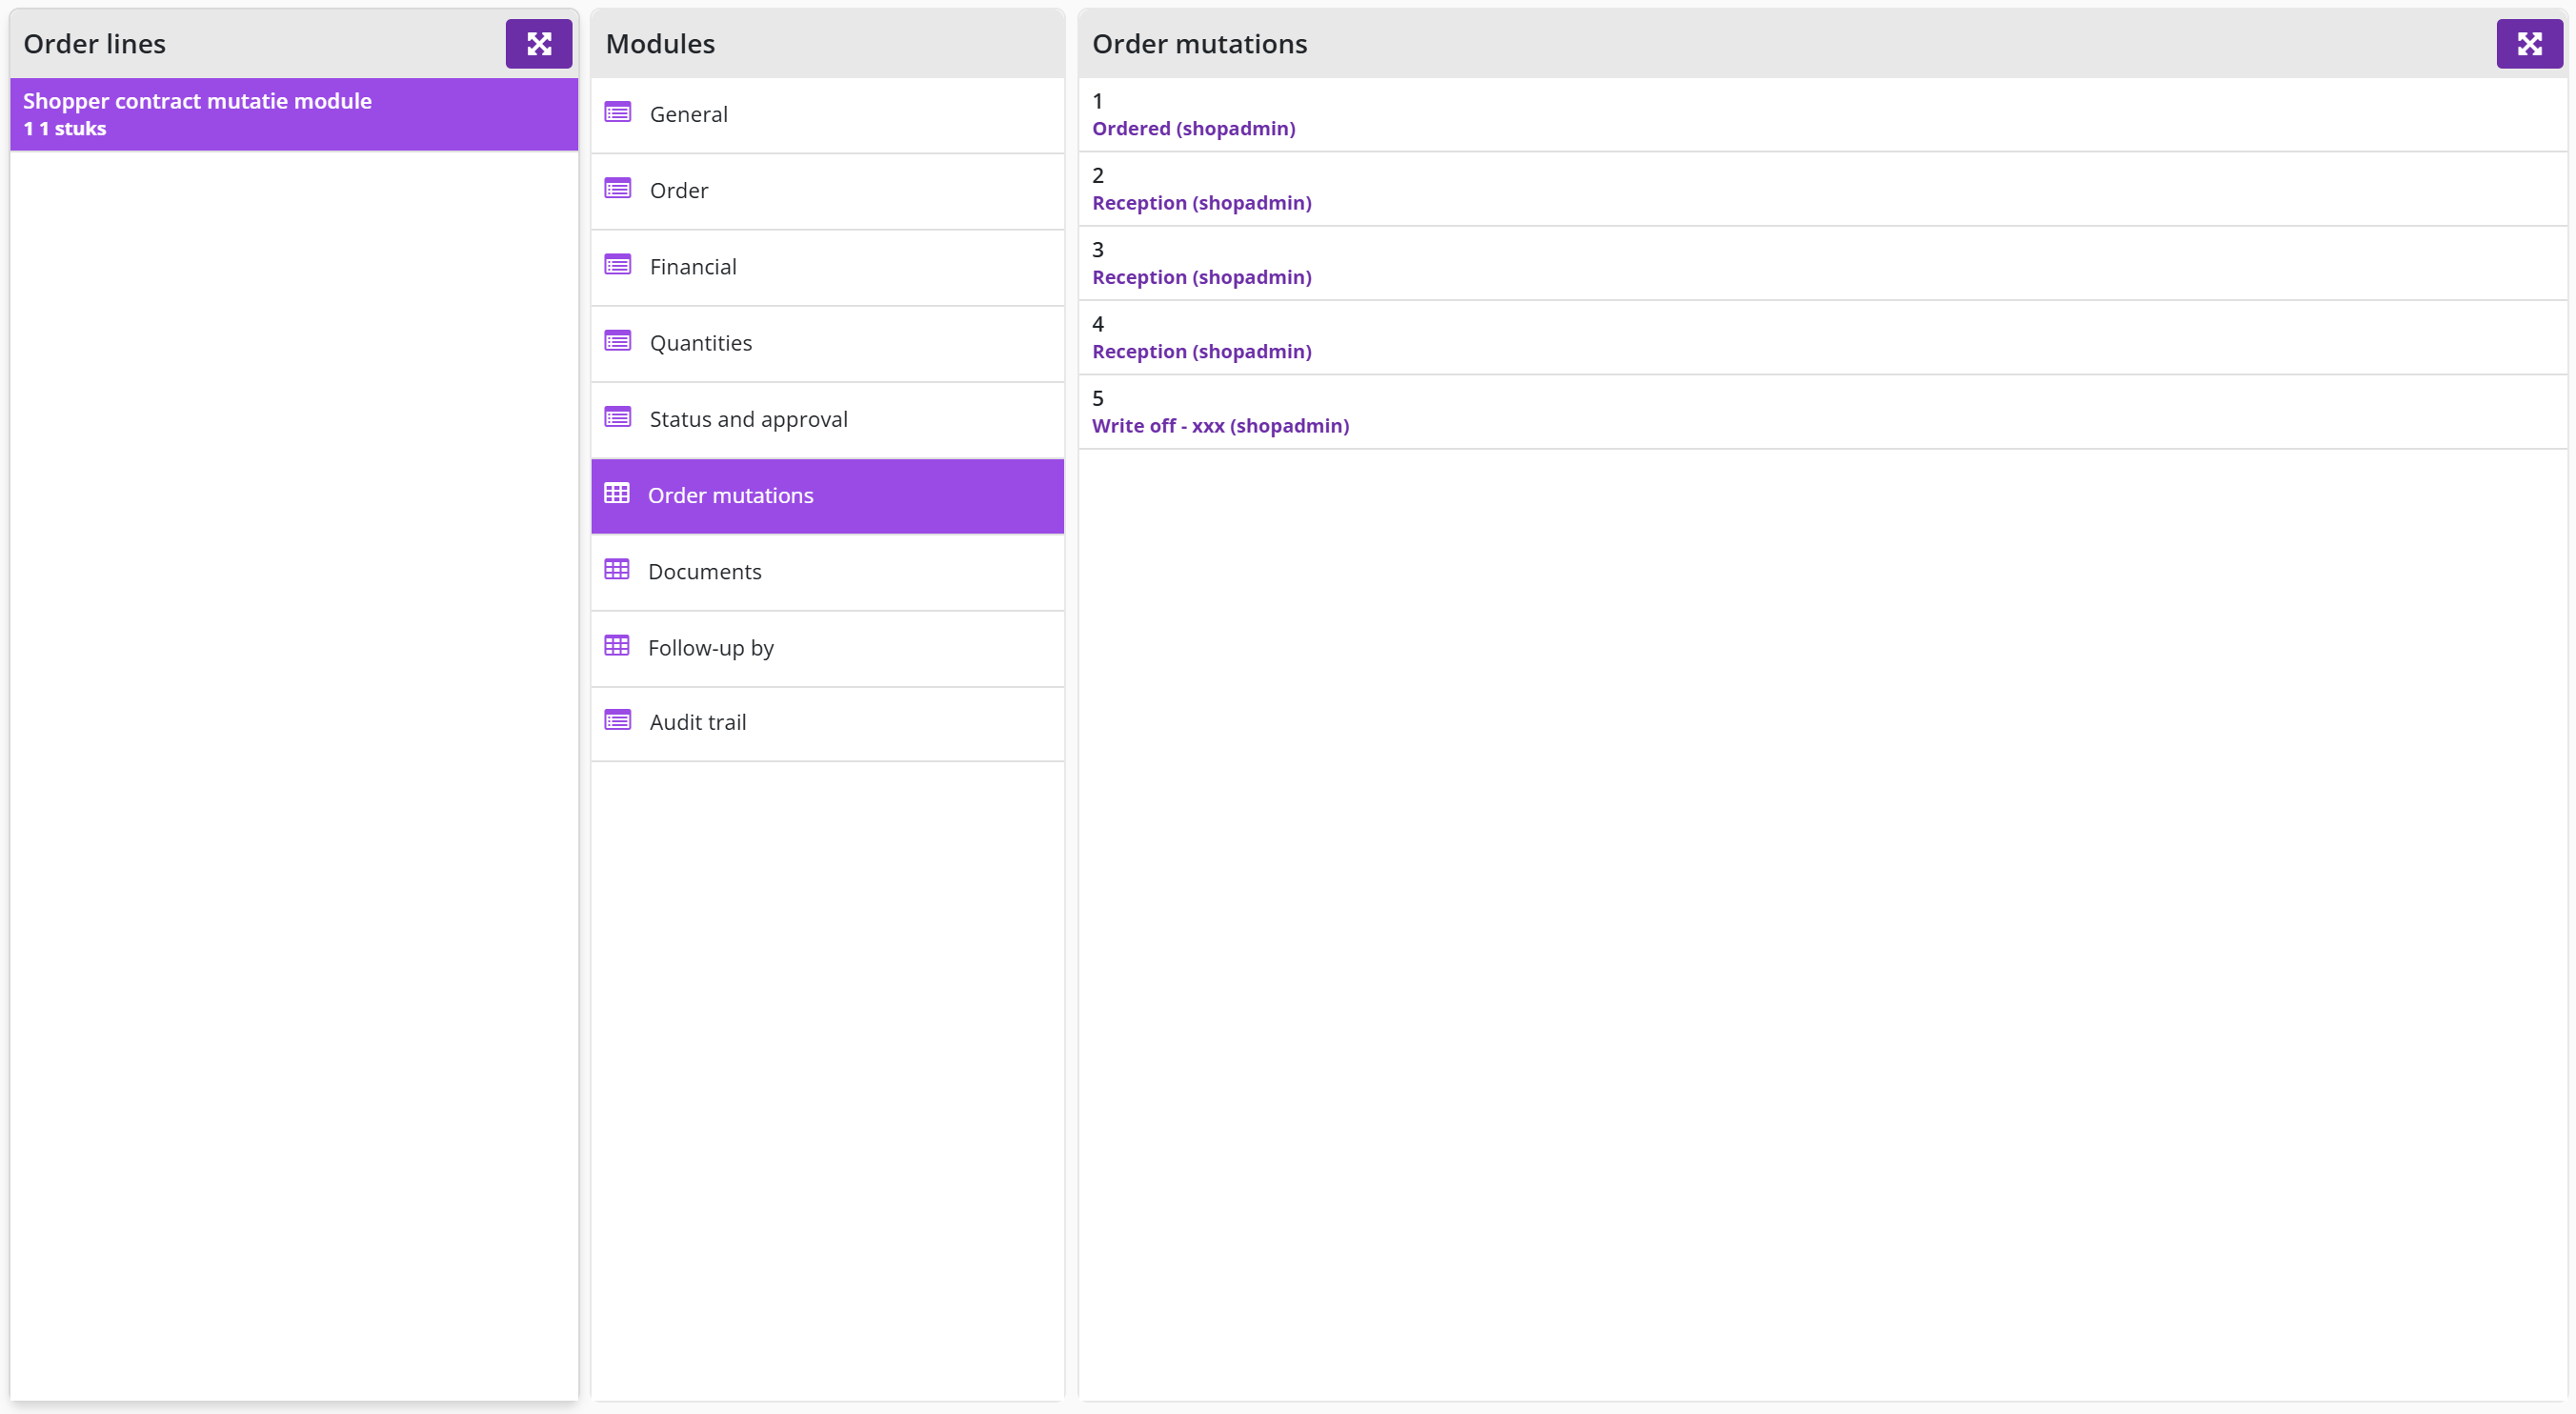View the Follow-up by module
Screen dimensions: 2576x1414
click(x=827, y=648)
